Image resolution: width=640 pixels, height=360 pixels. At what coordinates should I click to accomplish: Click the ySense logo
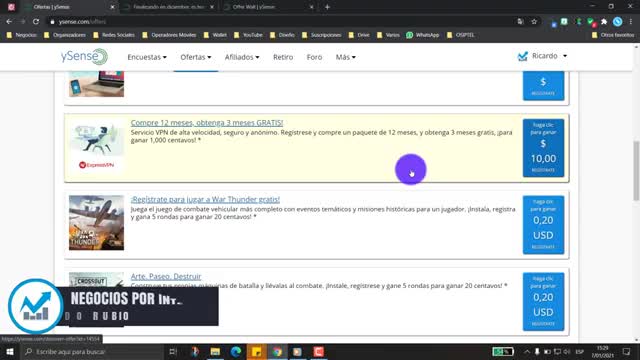(84, 57)
